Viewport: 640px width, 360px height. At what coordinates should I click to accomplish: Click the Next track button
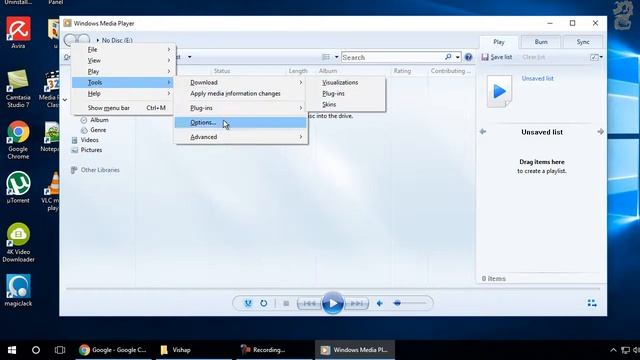[357, 303]
